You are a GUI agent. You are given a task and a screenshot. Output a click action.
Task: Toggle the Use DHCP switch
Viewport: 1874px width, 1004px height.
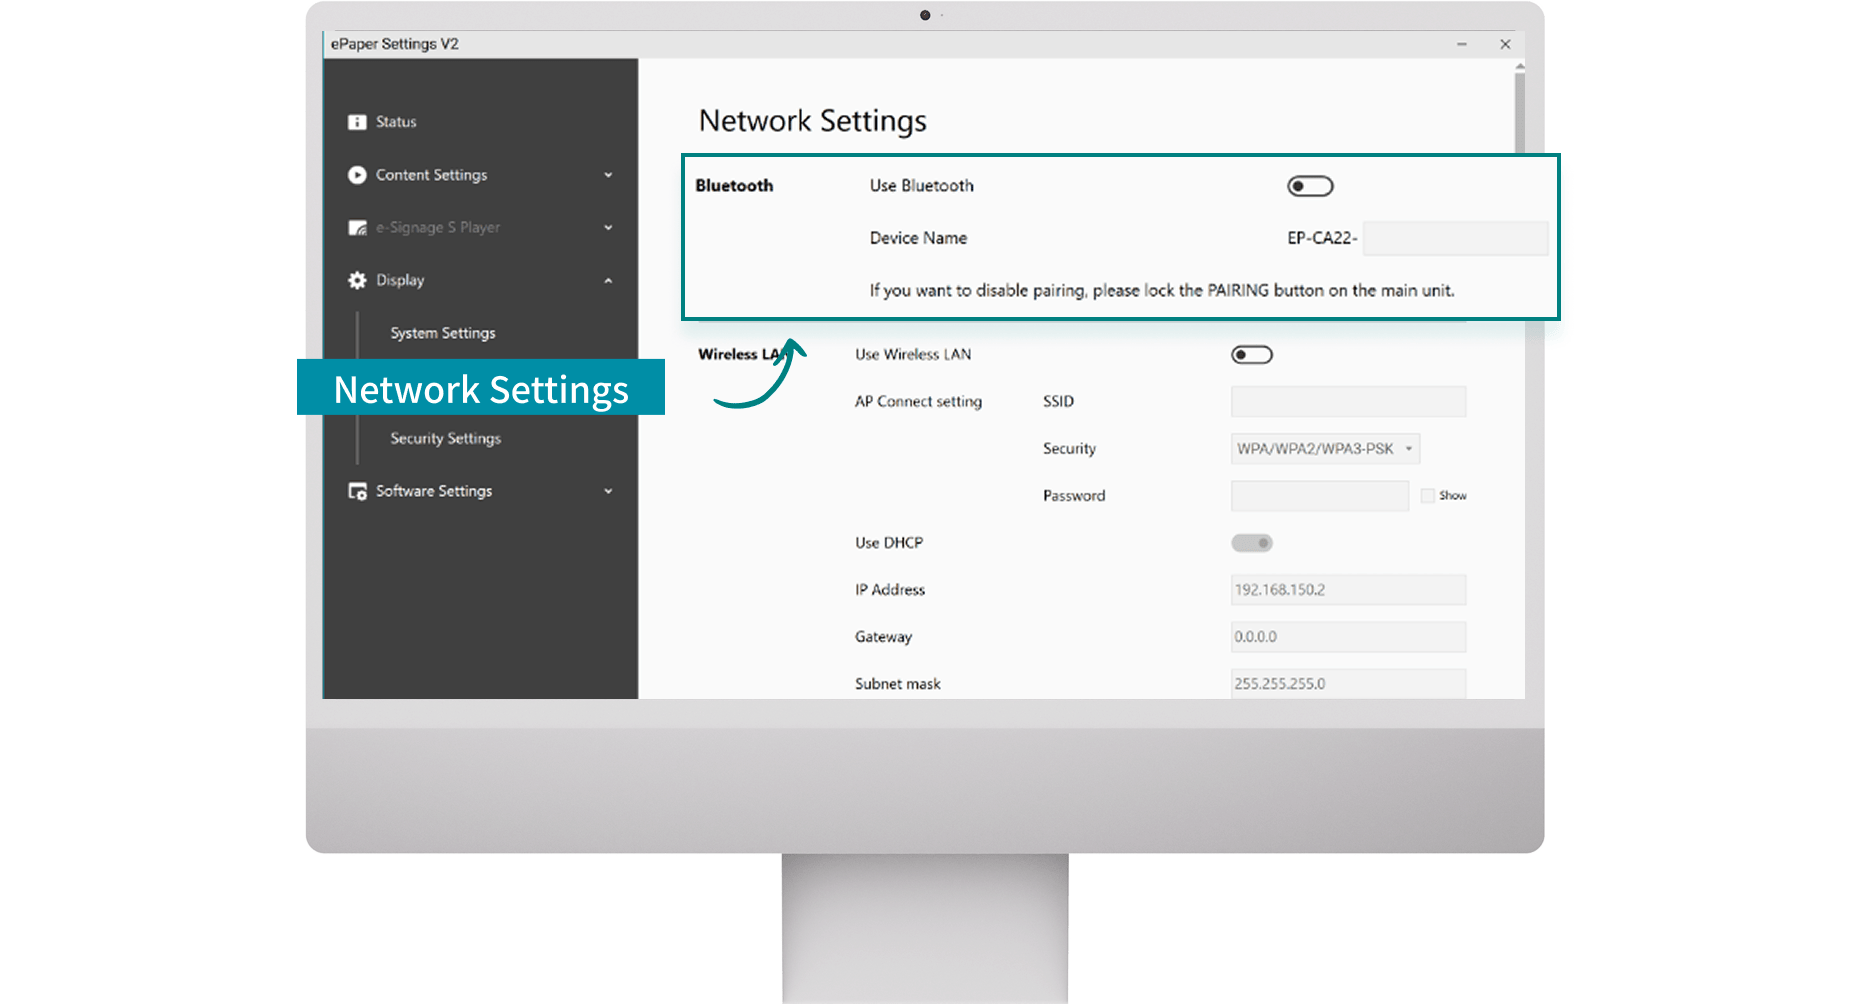tap(1252, 543)
